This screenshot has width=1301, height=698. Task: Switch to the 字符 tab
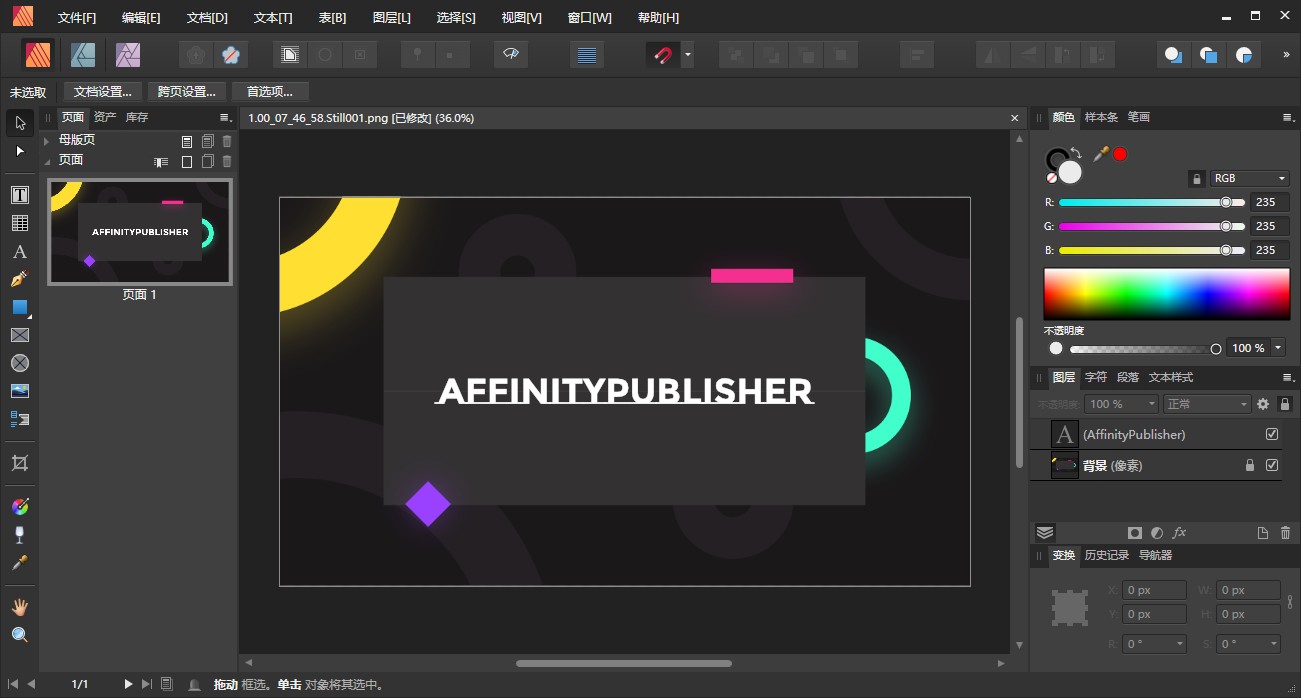tap(1096, 377)
